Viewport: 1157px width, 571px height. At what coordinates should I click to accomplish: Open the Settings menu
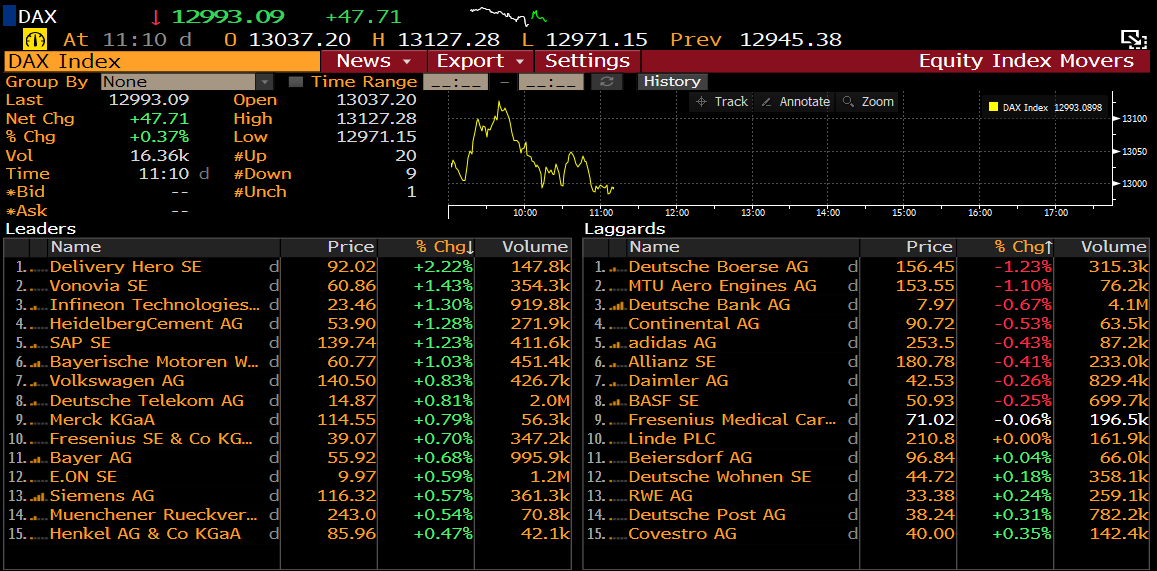[x=587, y=61]
